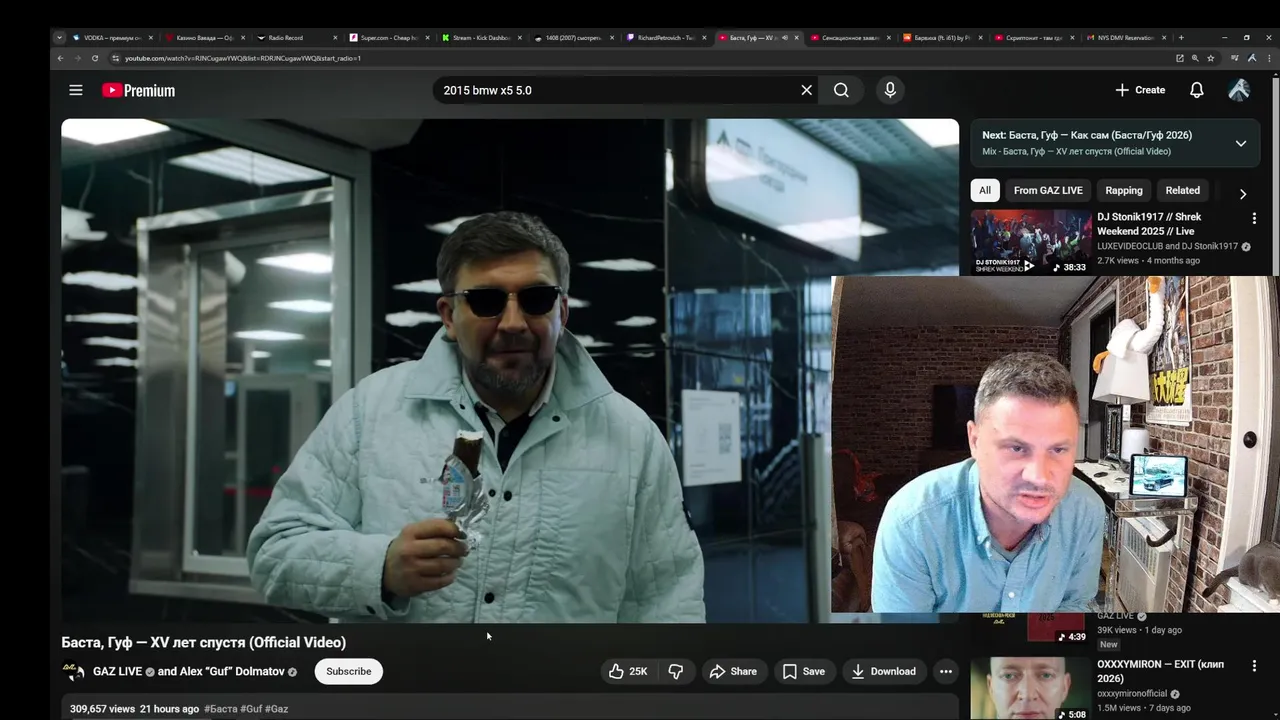Open the notifications bell
The height and width of the screenshot is (720, 1280).
1196,90
